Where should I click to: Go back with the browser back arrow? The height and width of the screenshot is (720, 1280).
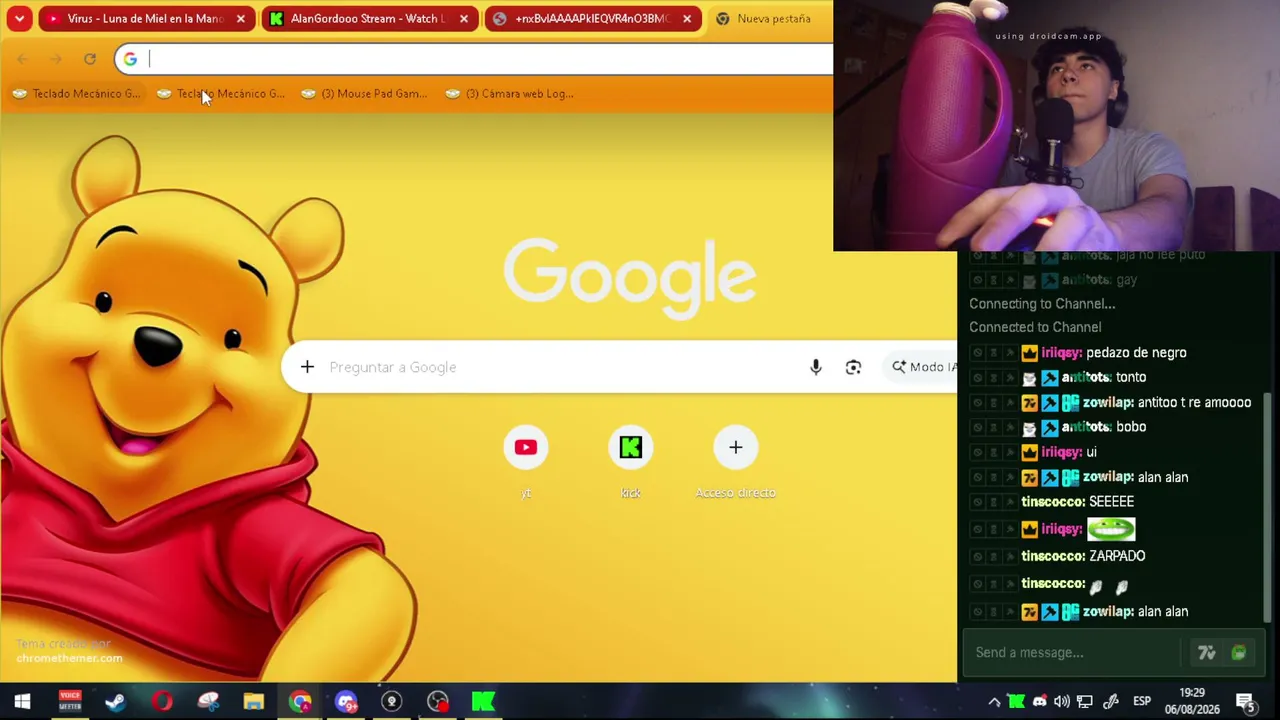click(x=22, y=59)
